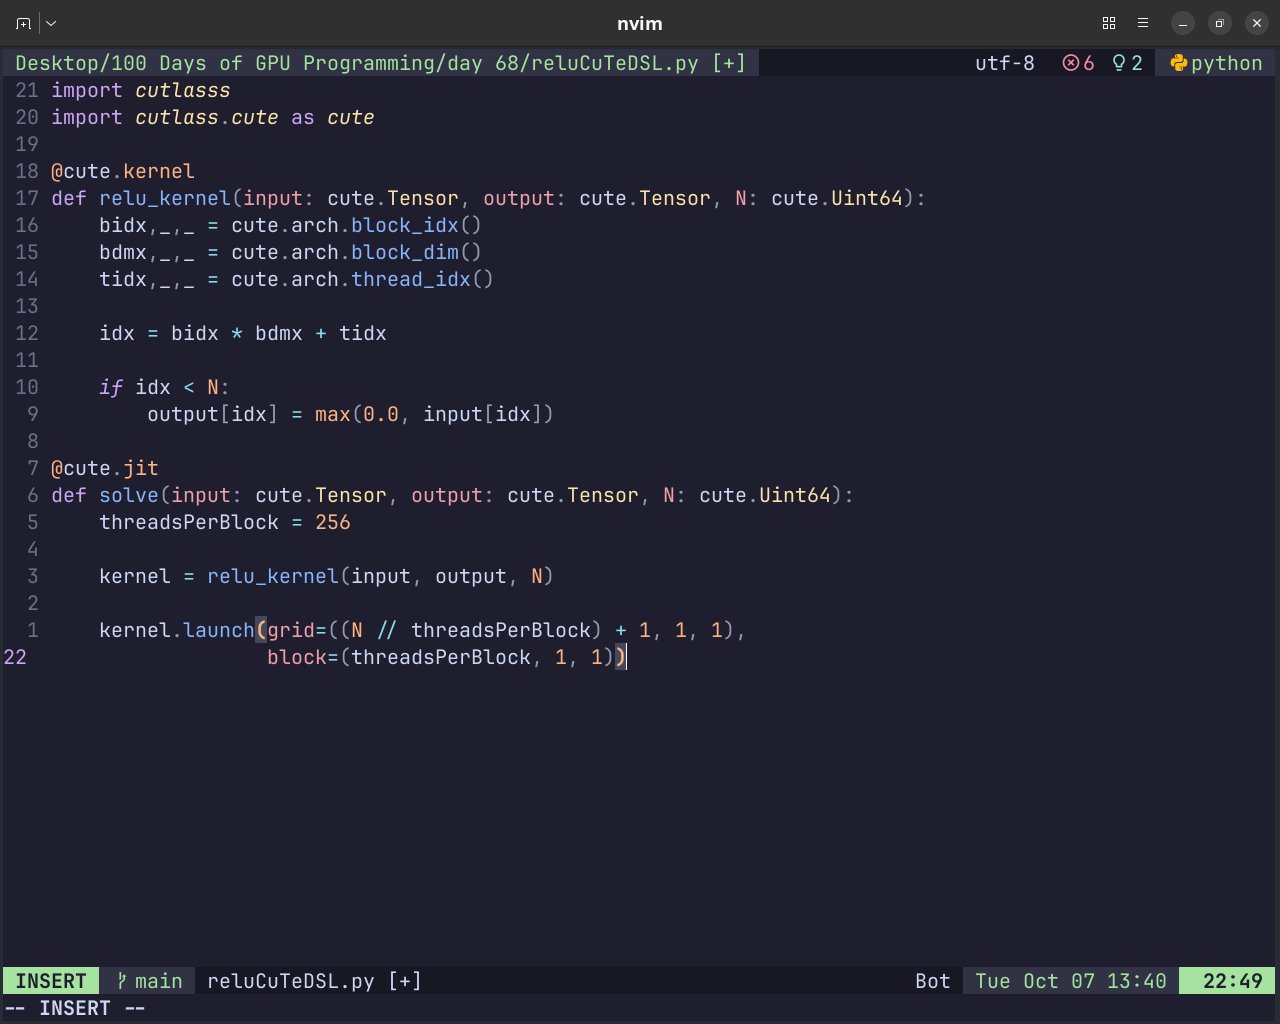Image resolution: width=1280 pixels, height=1024 pixels.
Task: Click the misspelled cutlasss import
Action: click(x=183, y=90)
